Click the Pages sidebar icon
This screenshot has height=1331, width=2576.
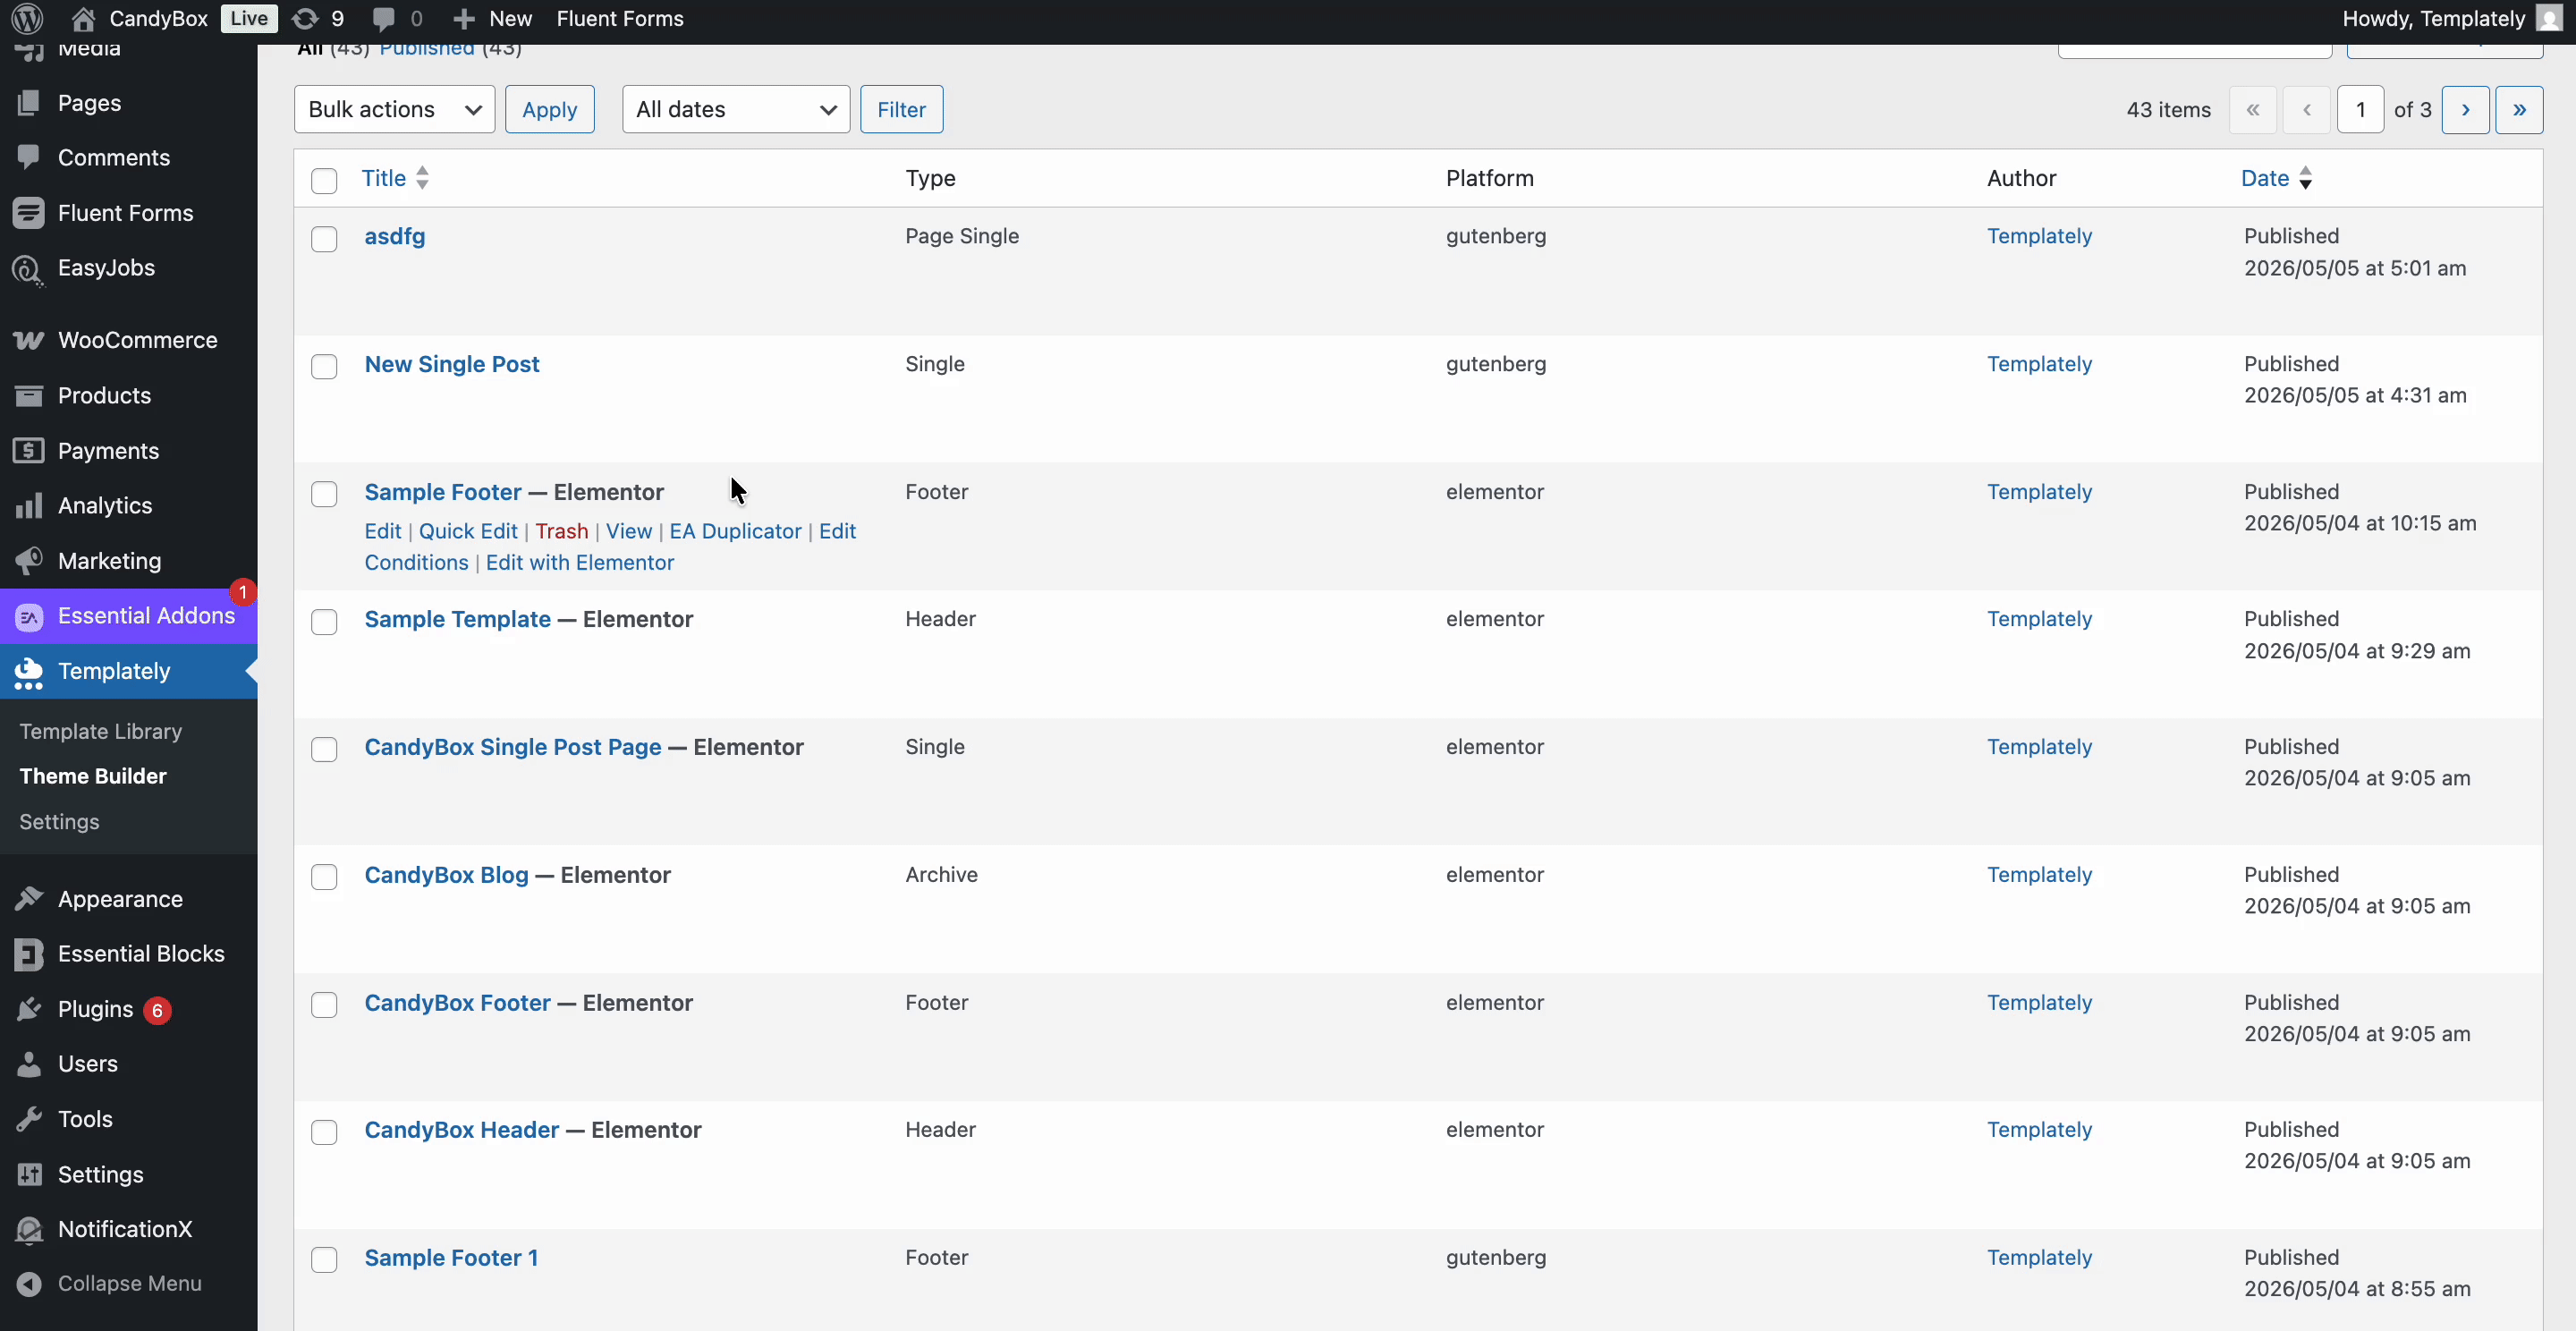(29, 102)
